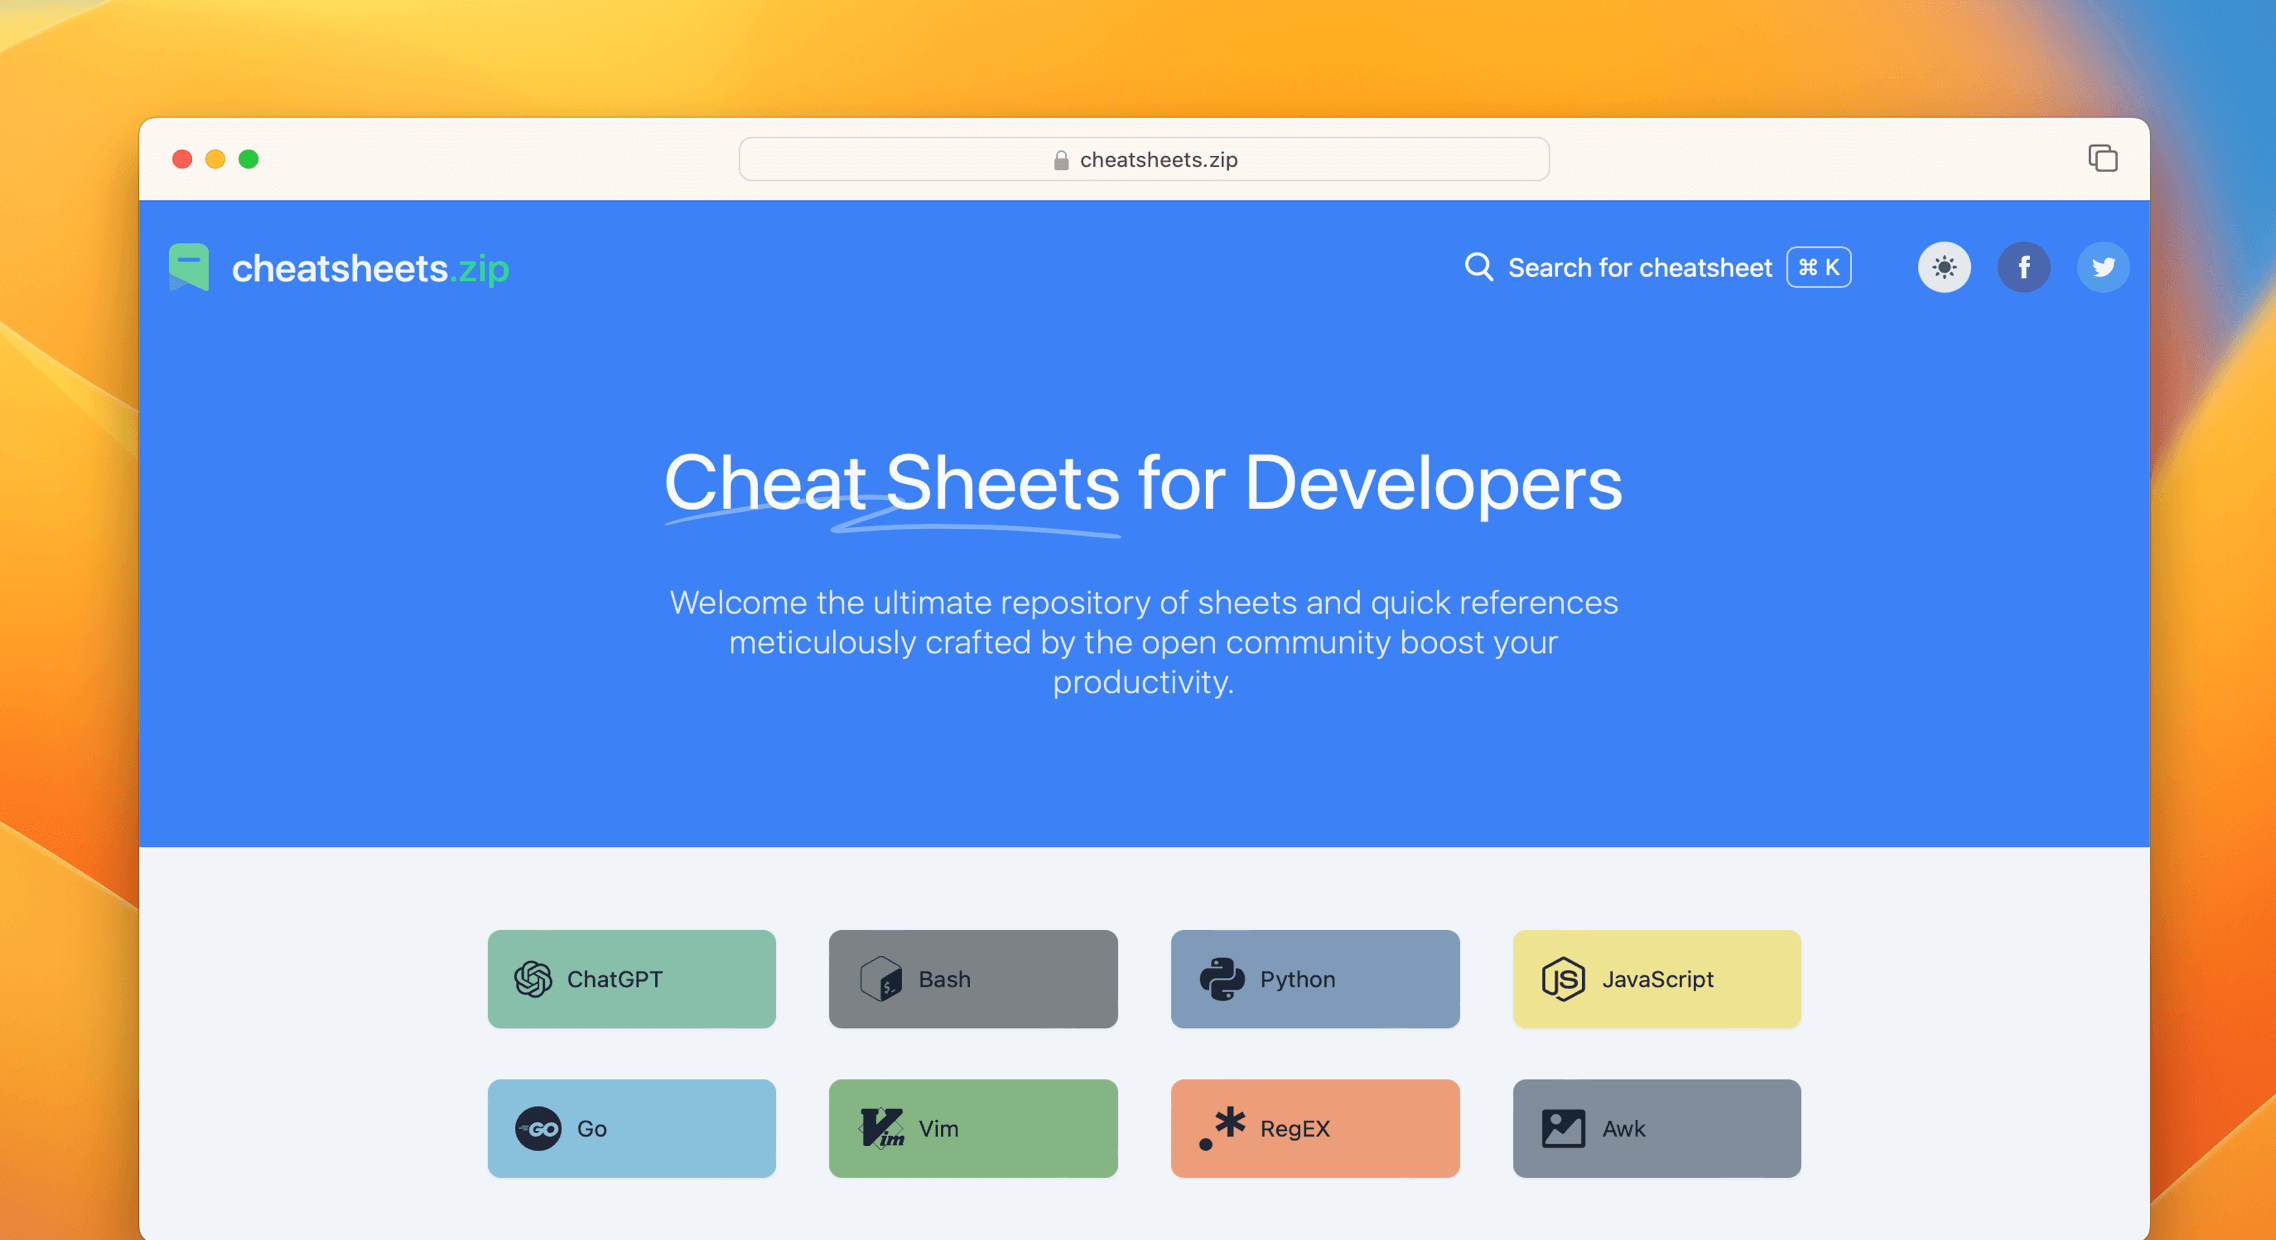Image resolution: width=2276 pixels, height=1240 pixels.
Task: Toggle dark mode with the sun icon
Action: click(x=1944, y=267)
